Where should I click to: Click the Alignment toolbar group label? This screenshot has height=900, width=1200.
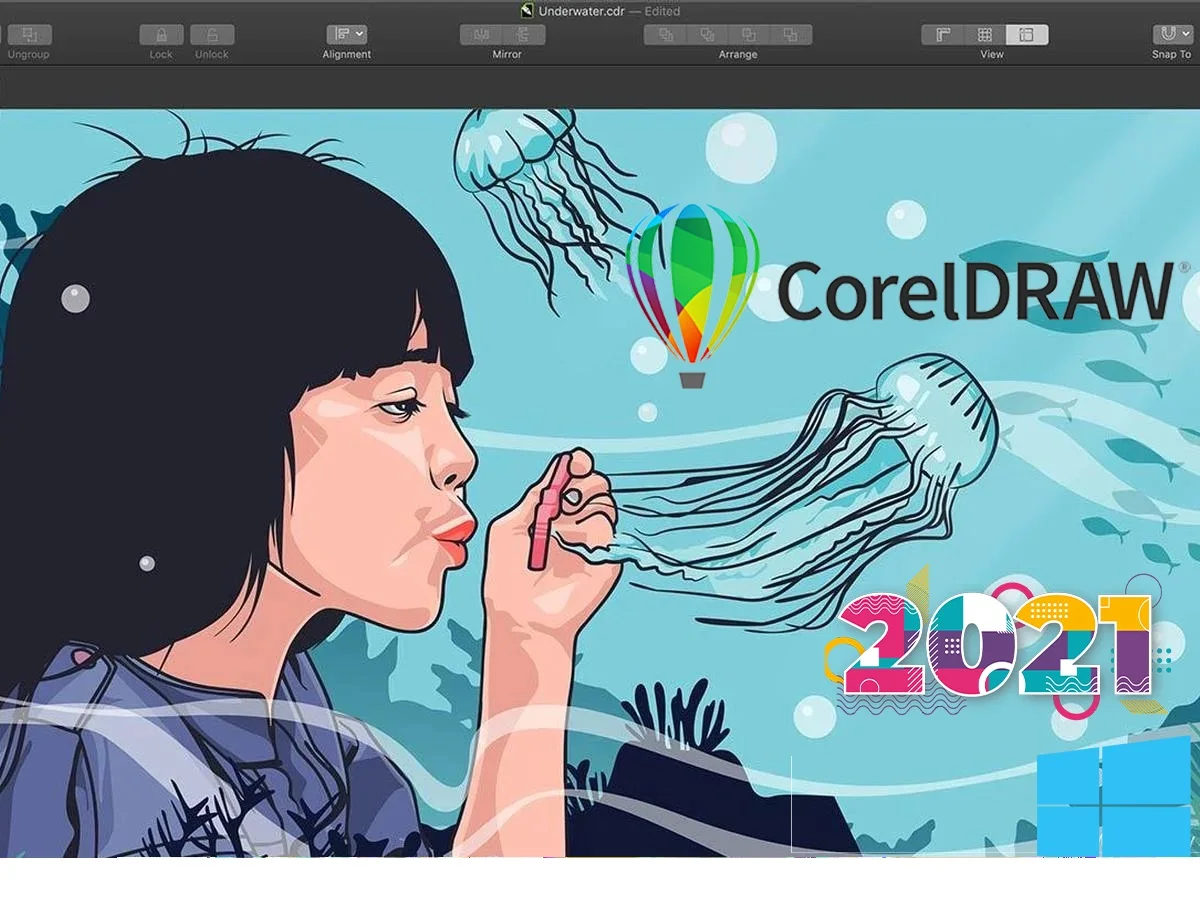click(346, 55)
